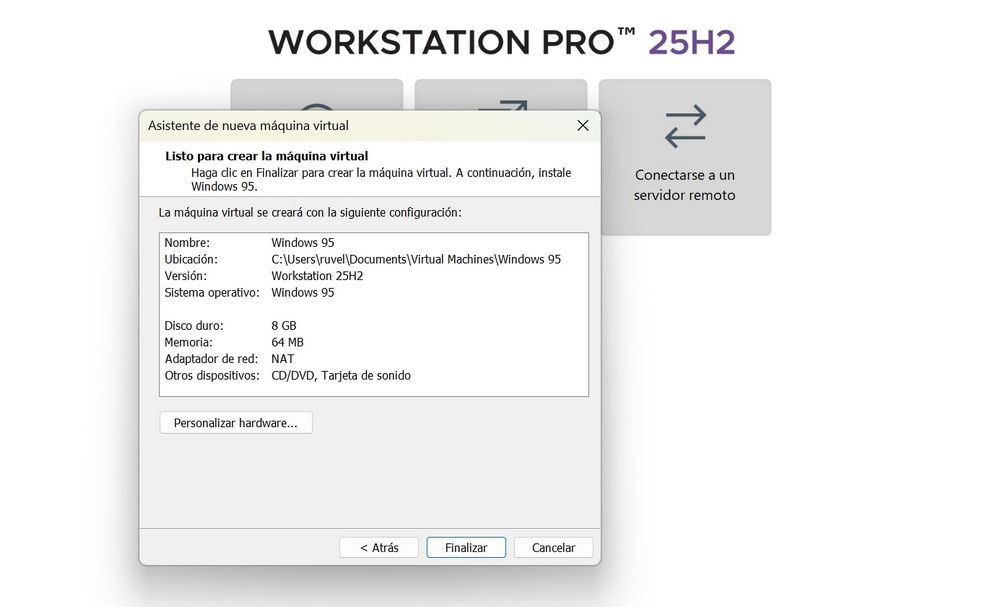Screen dimensions: 1000x607
Task: Click the Listo para crear la máquina virtual header
Action: (266, 155)
